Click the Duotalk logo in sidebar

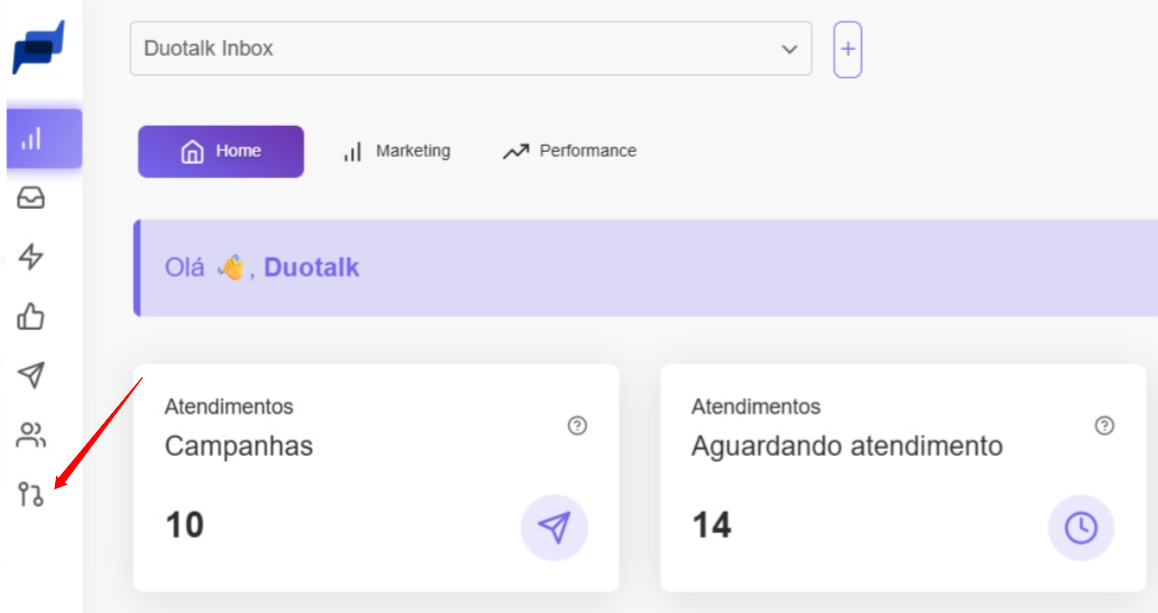click(x=38, y=47)
